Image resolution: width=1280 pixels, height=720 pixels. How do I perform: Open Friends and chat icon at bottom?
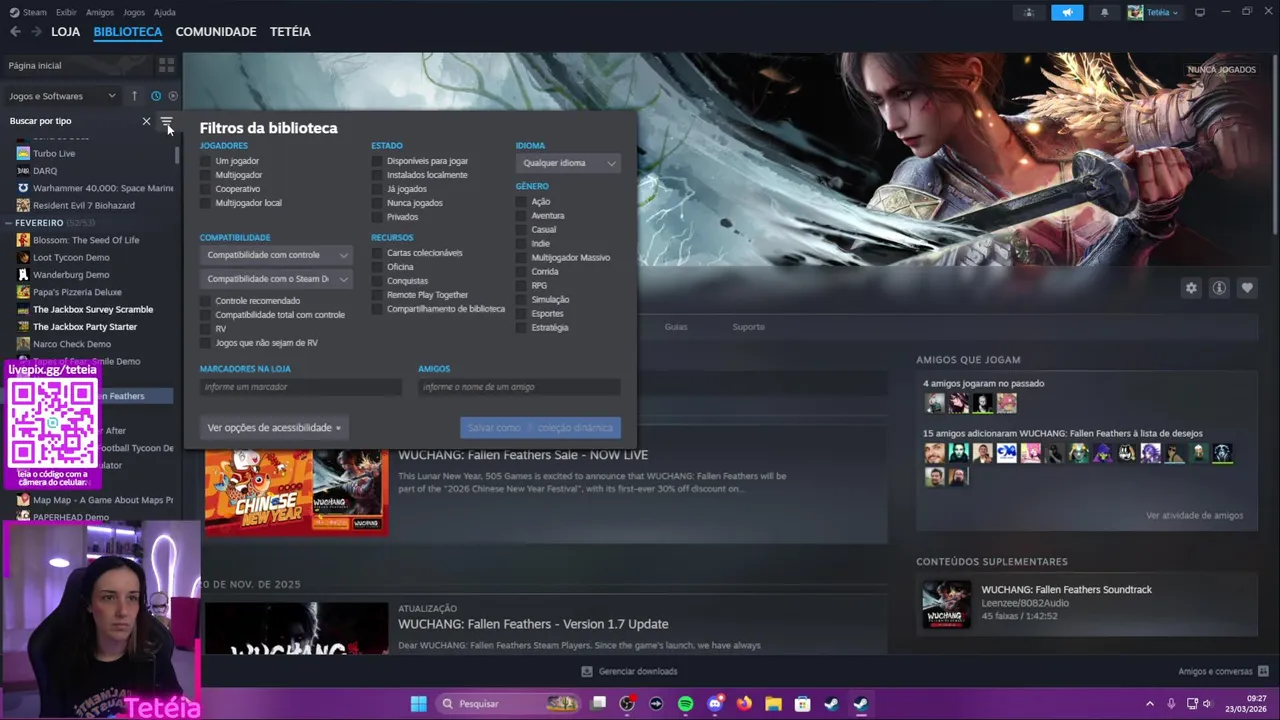(1263, 671)
